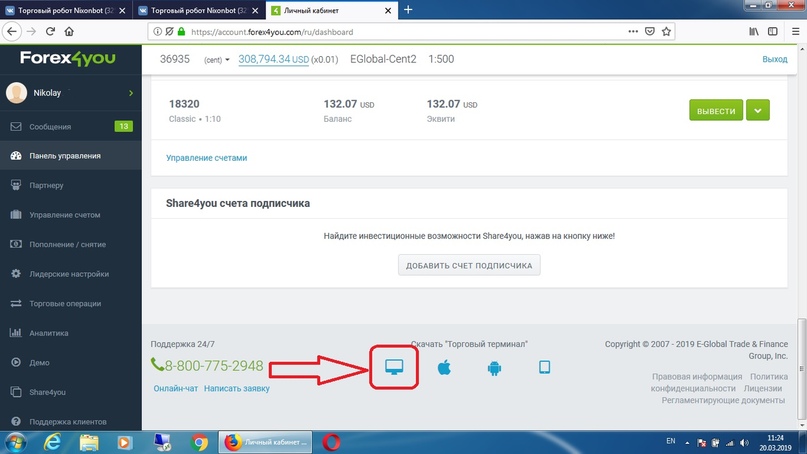Open the Android terminal download icon

[494, 368]
